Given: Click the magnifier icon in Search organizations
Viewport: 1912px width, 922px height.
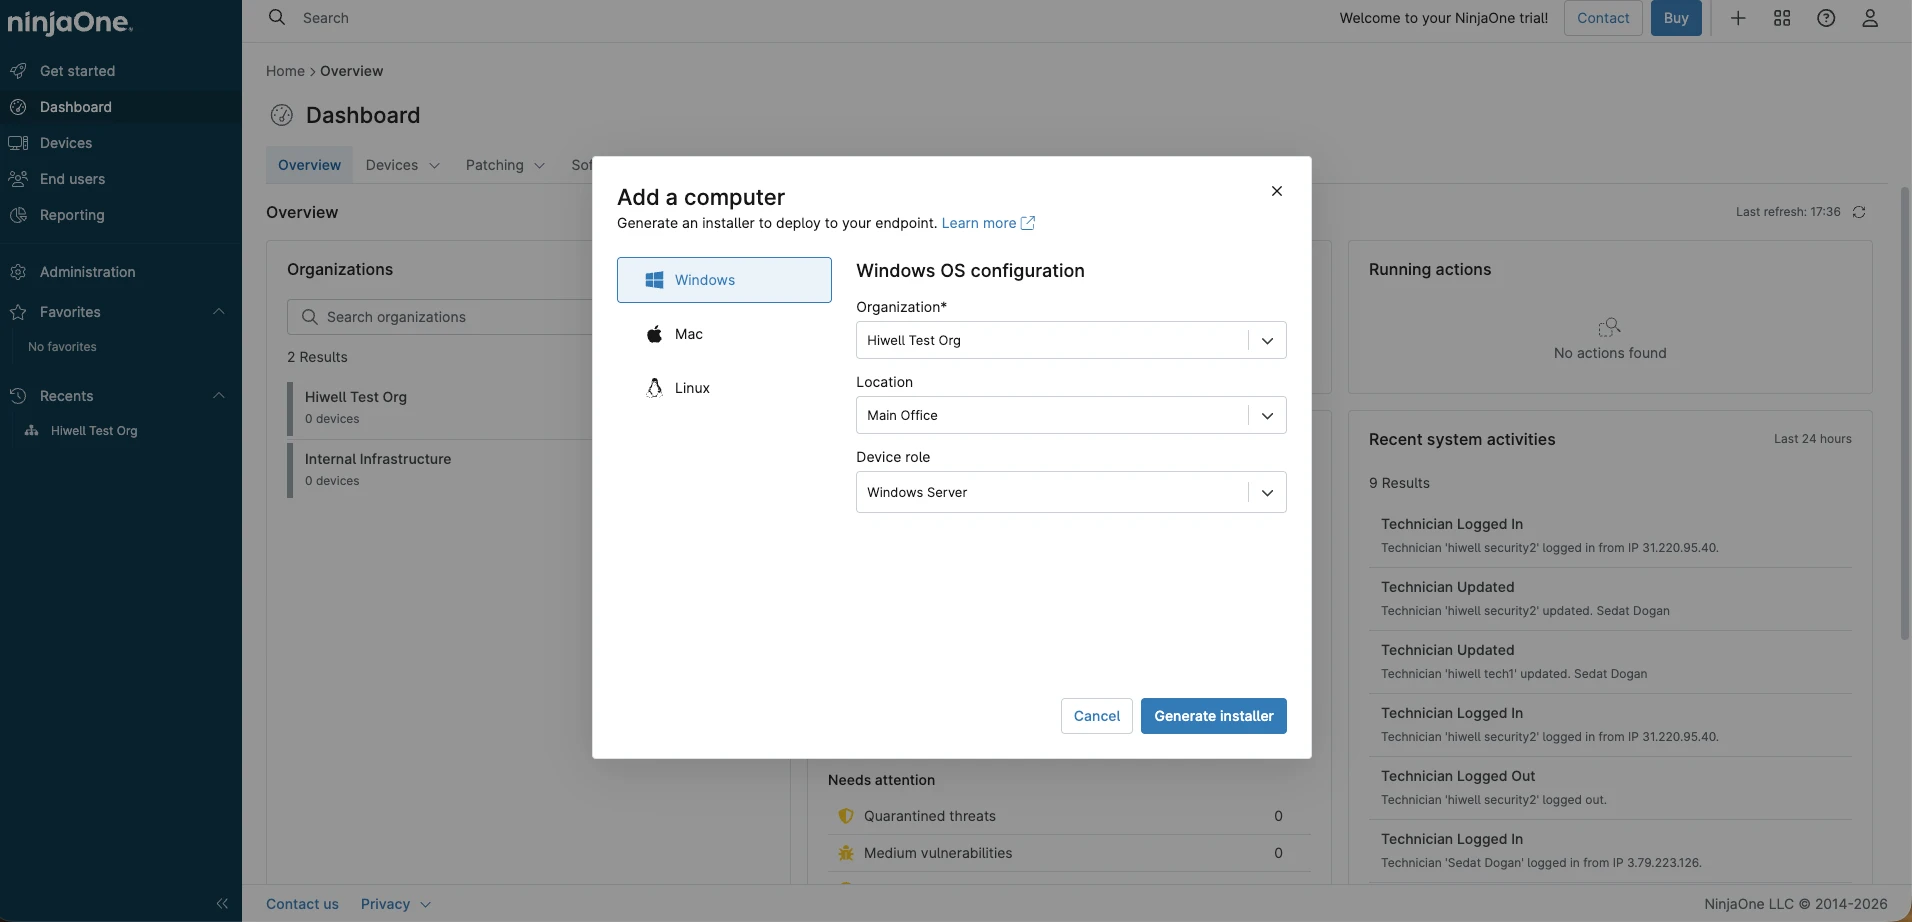Looking at the screenshot, I should 310,317.
